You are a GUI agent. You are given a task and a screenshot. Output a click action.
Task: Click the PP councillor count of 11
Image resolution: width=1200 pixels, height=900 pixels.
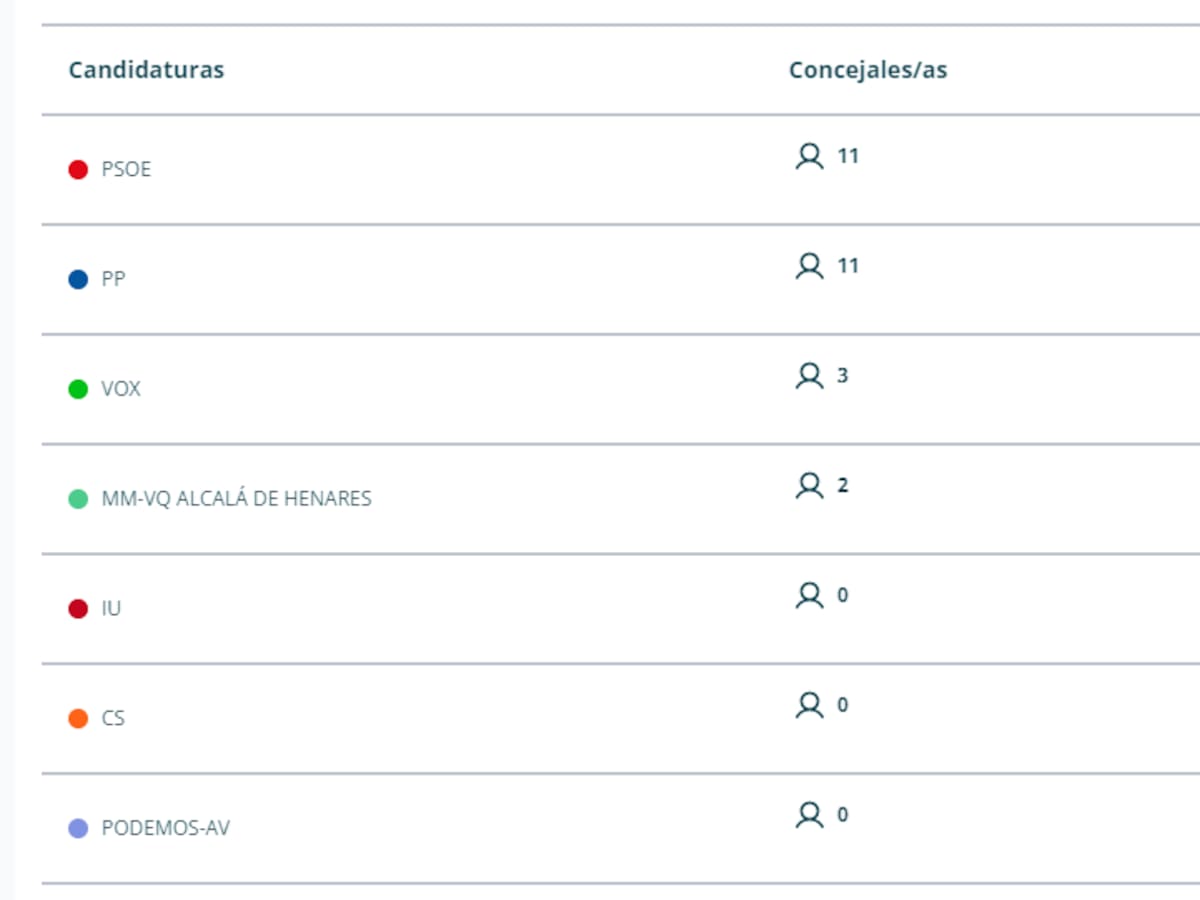[848, 266]
